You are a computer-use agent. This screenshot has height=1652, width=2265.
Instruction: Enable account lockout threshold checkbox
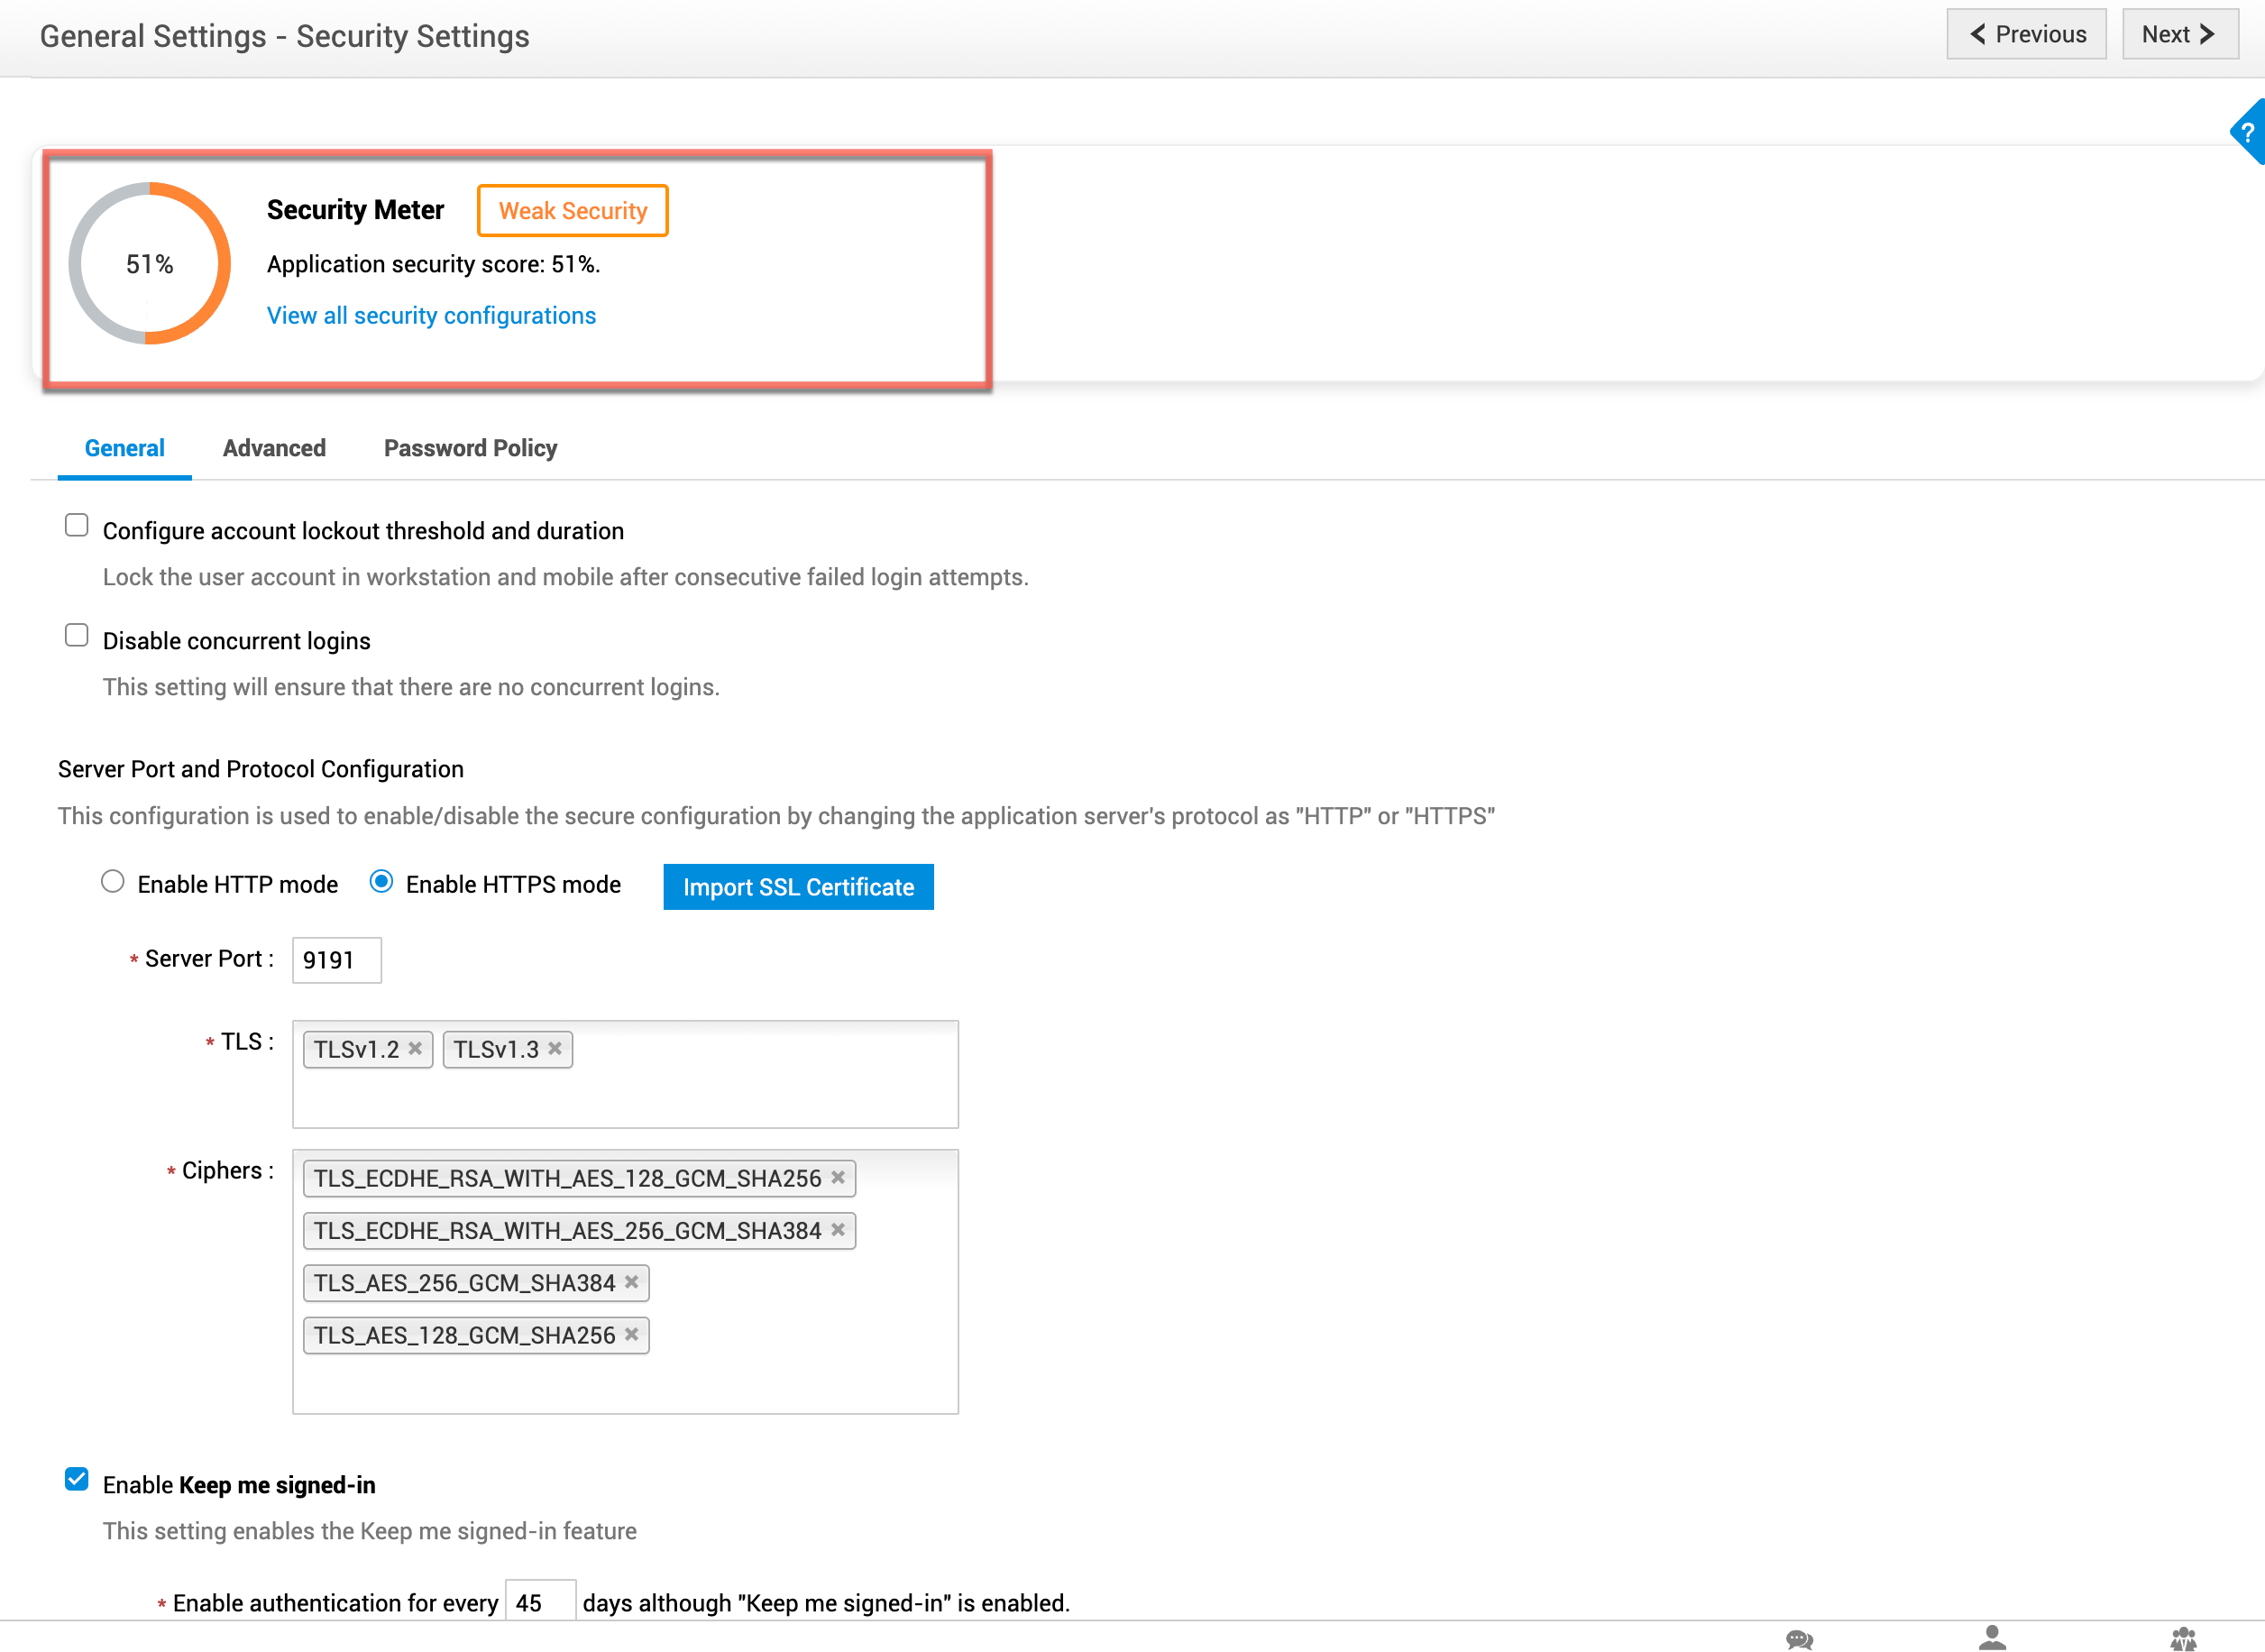tap(77, 526)
